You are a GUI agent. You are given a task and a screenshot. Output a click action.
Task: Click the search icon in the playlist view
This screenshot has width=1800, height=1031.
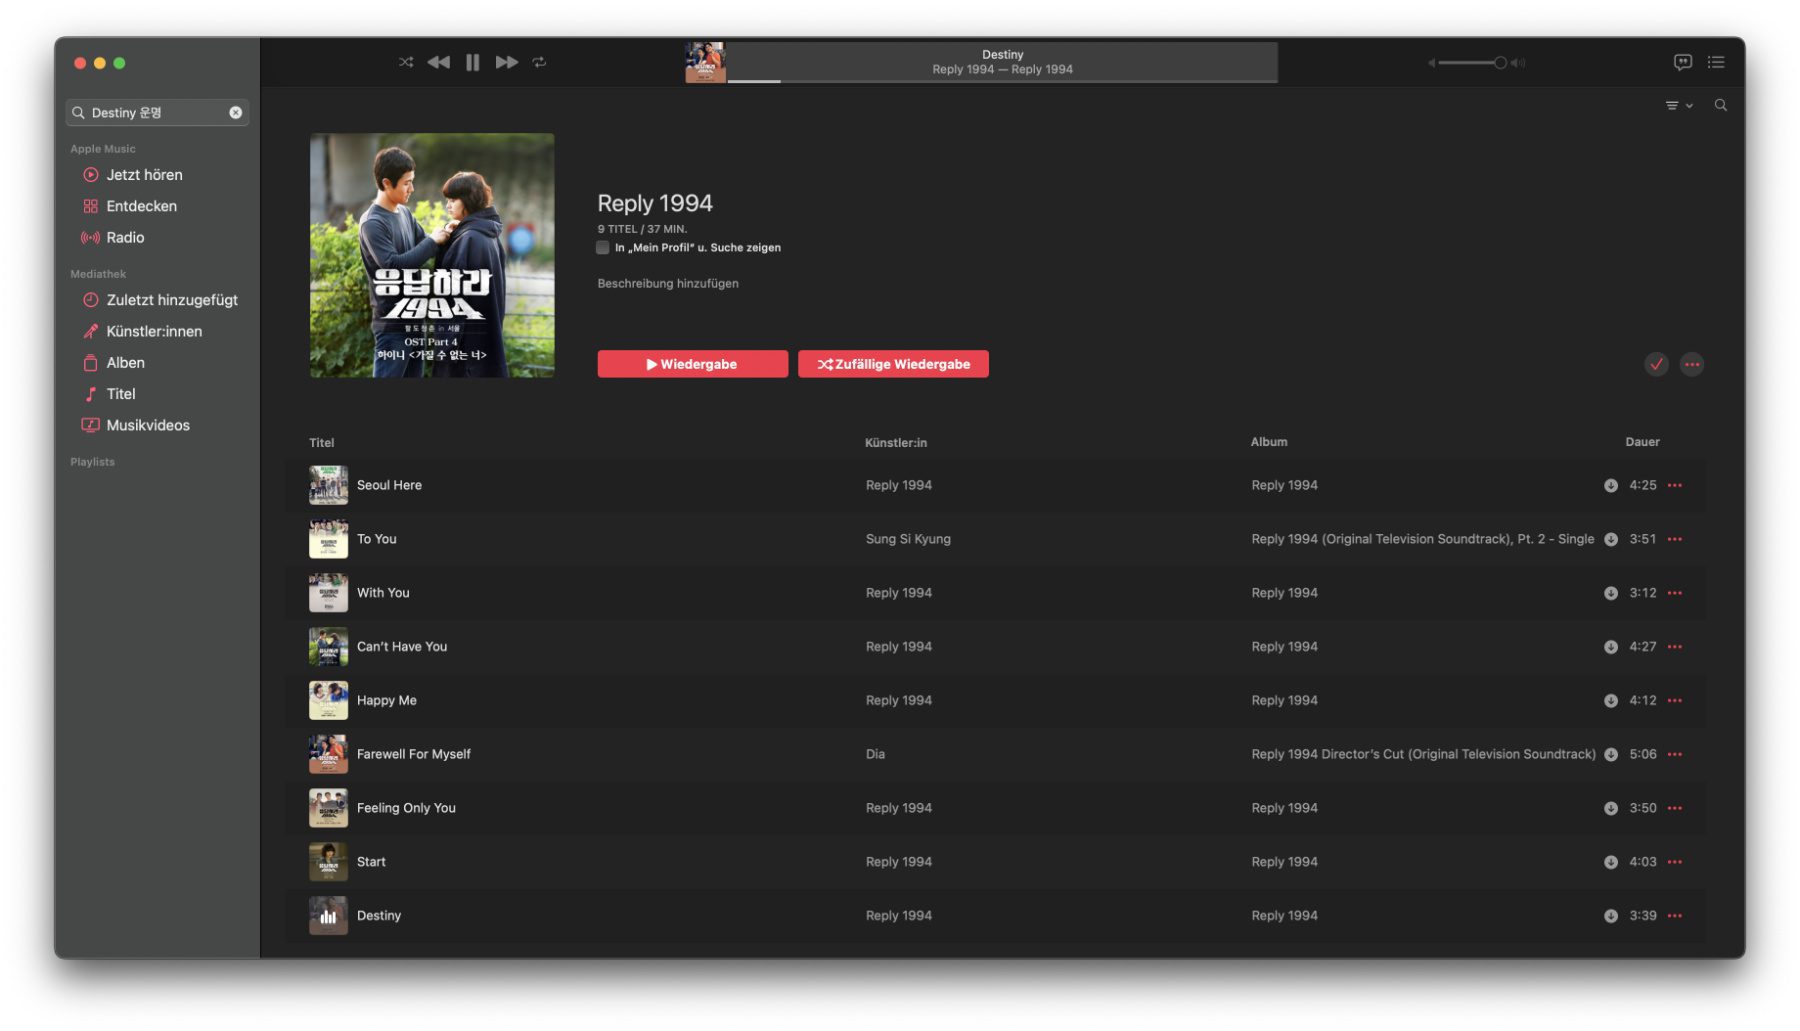pos(1721,105)
